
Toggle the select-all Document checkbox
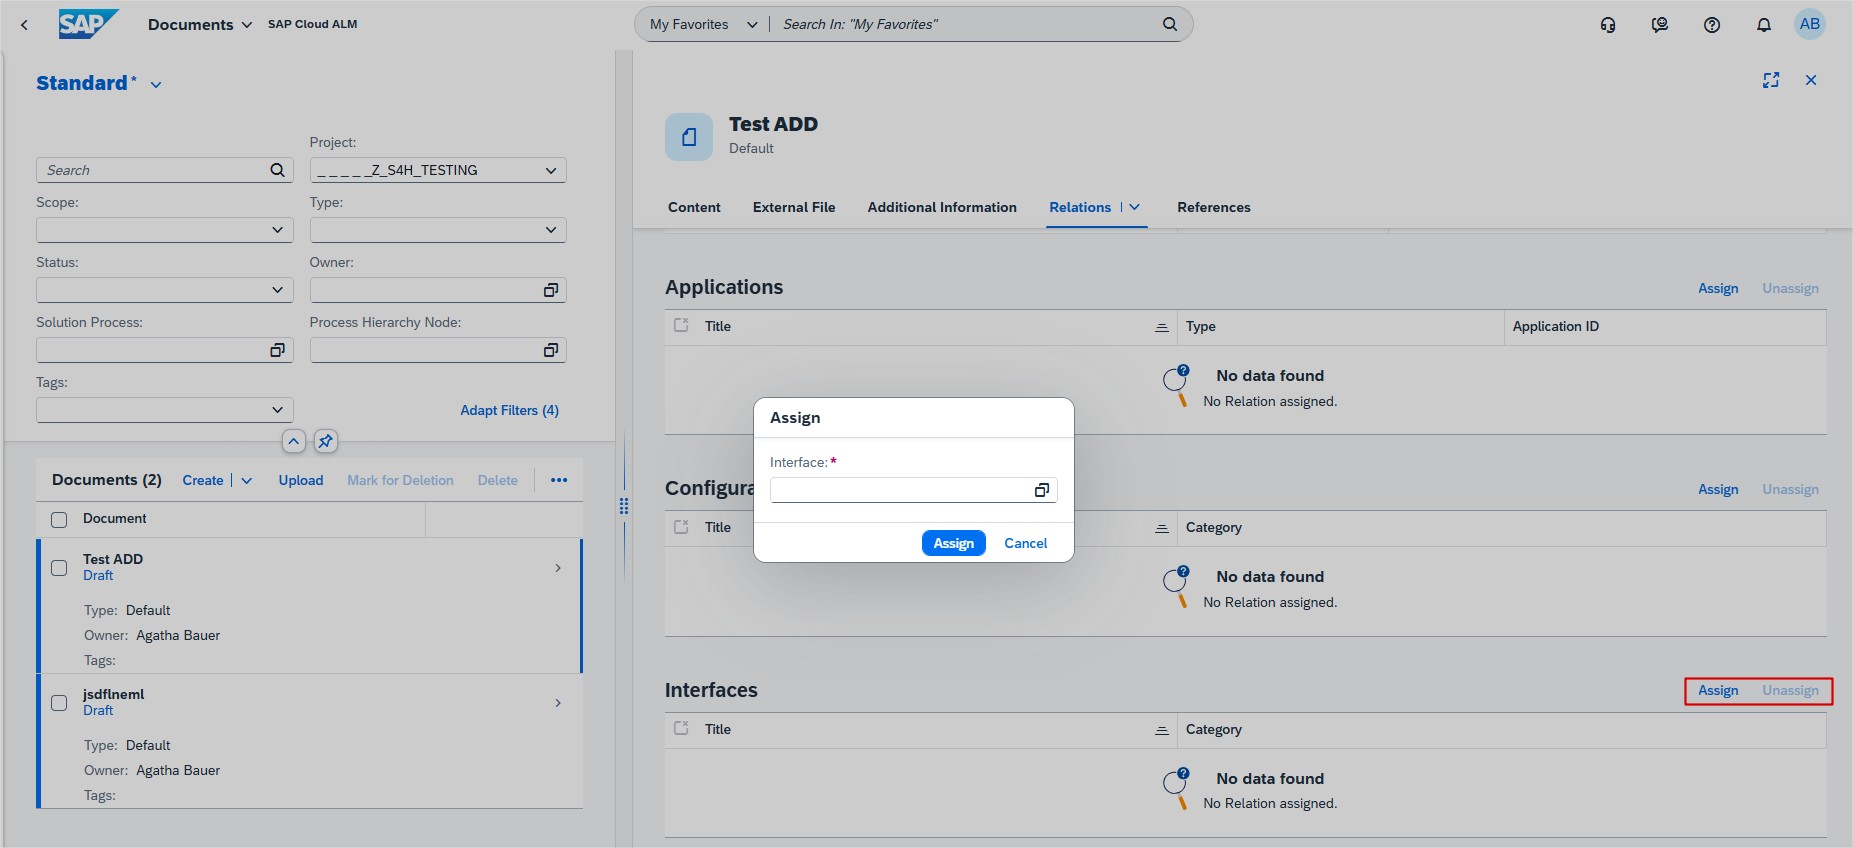pos(59,519)
